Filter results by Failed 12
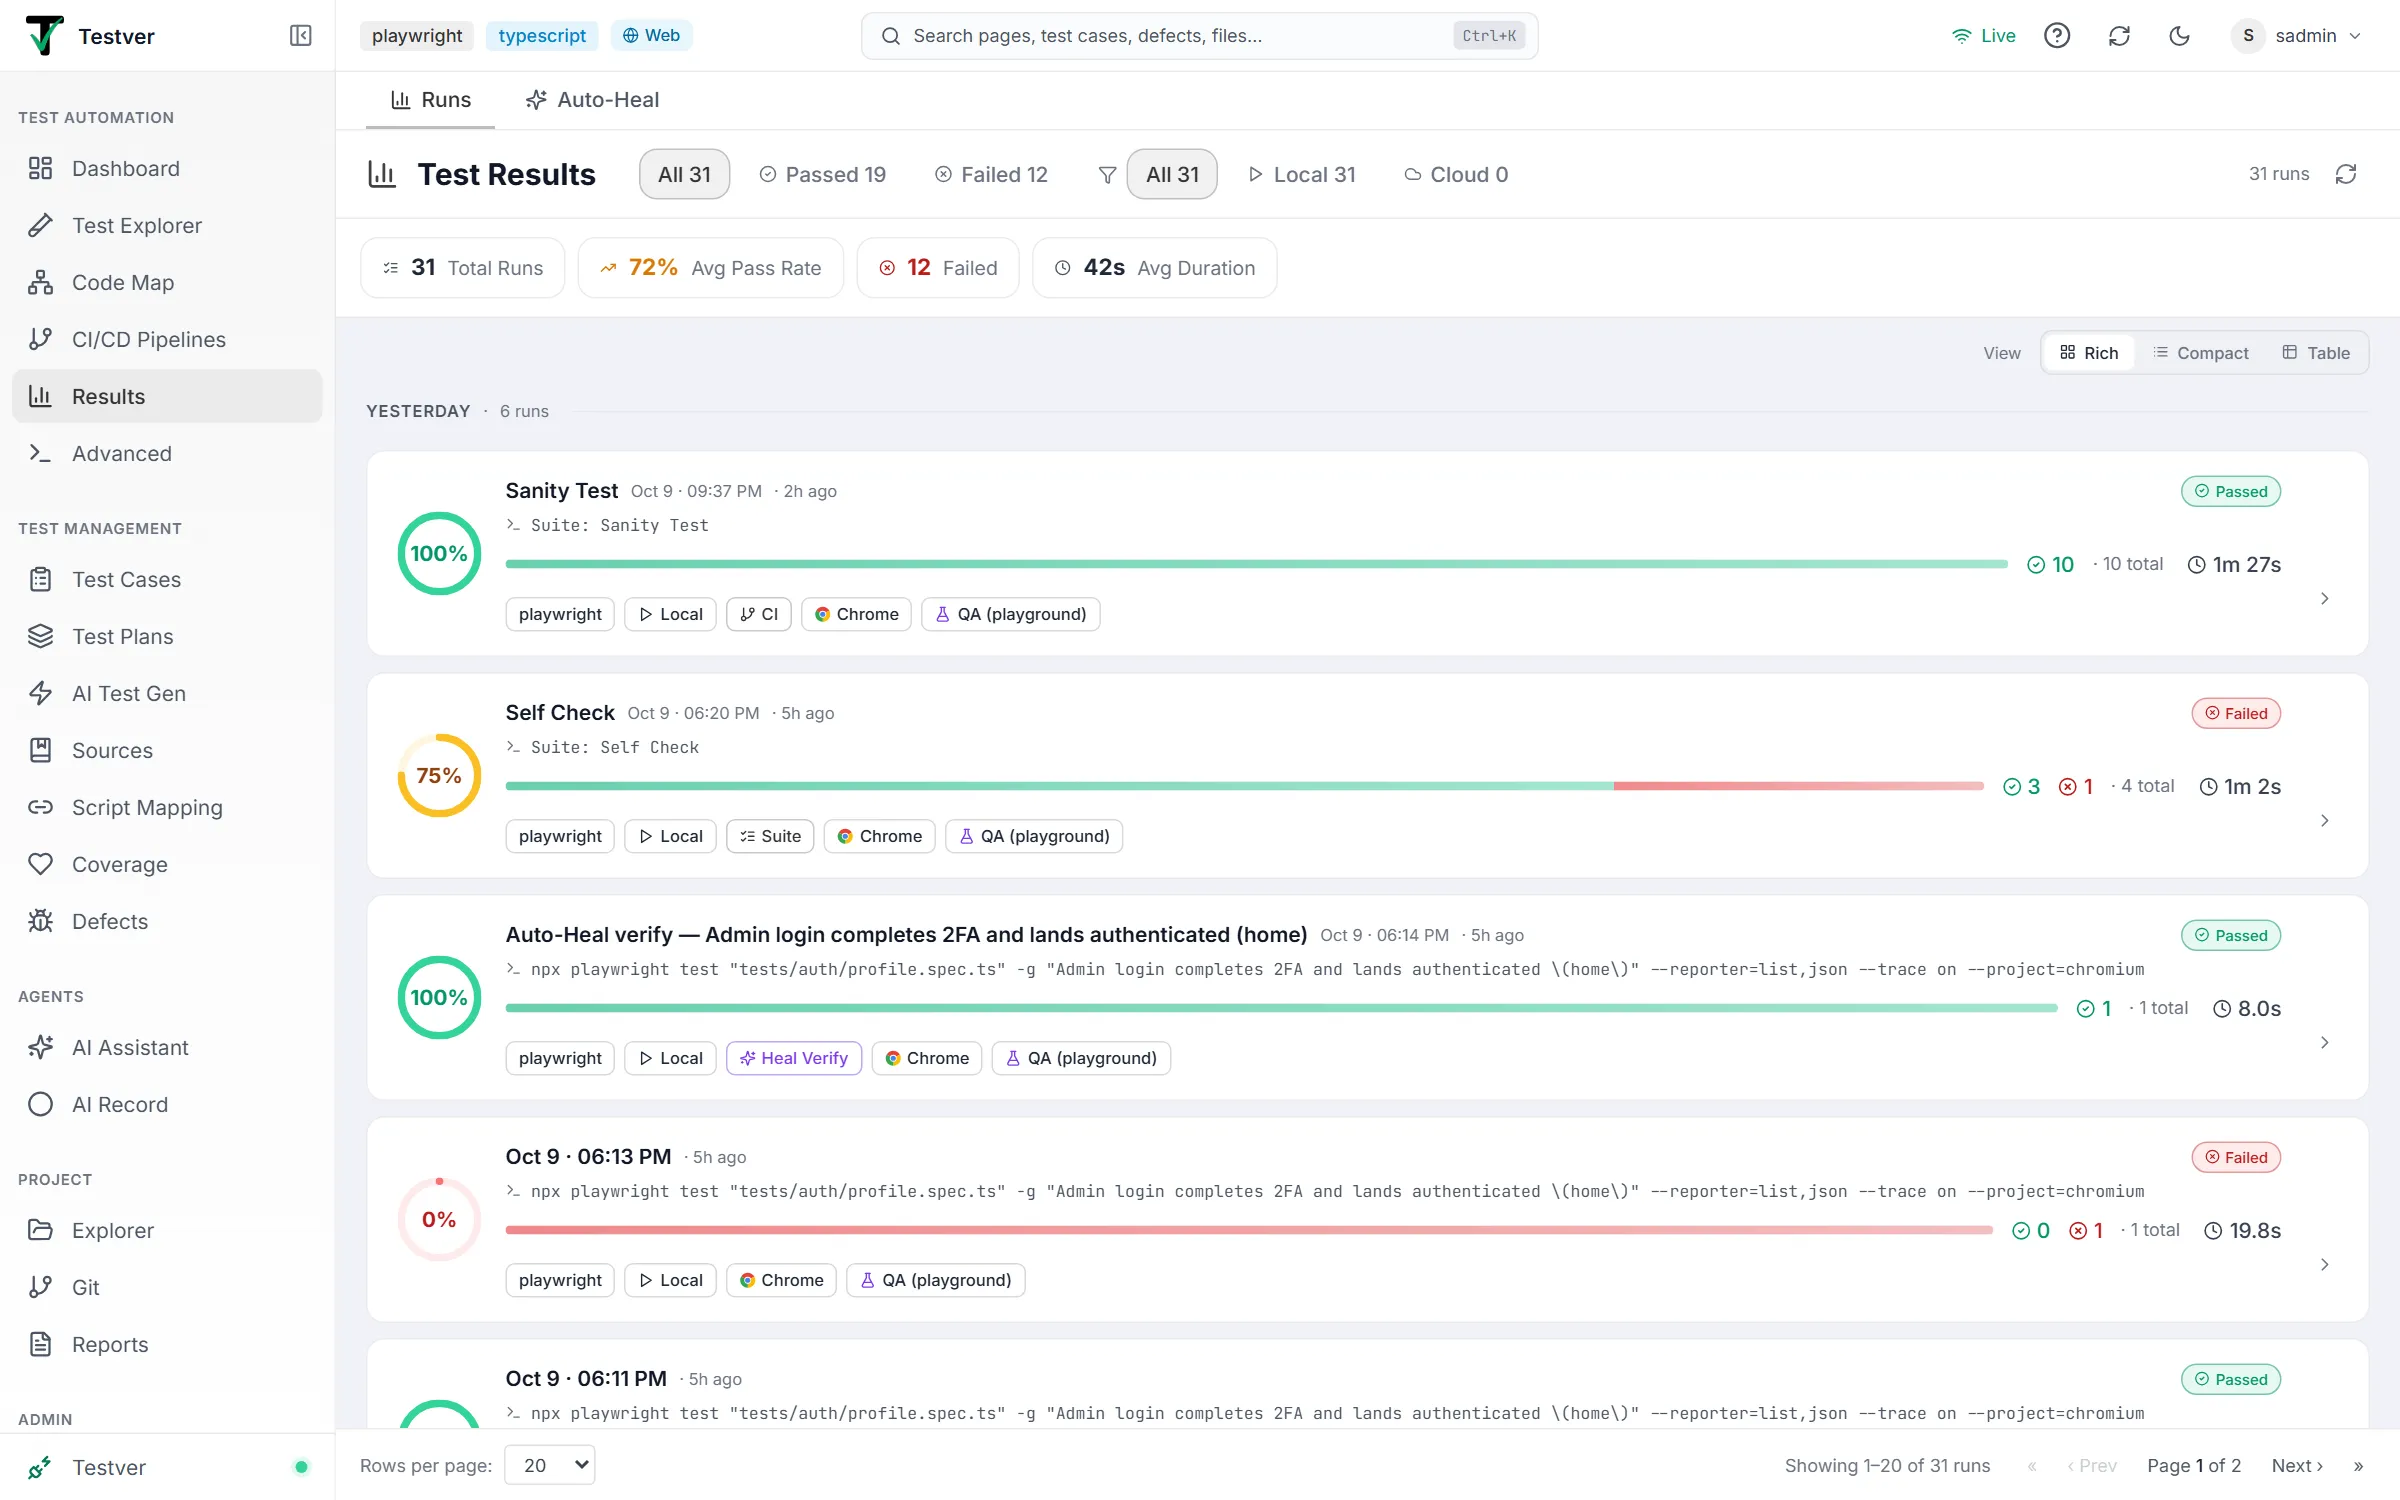 (x=991, y=174)
